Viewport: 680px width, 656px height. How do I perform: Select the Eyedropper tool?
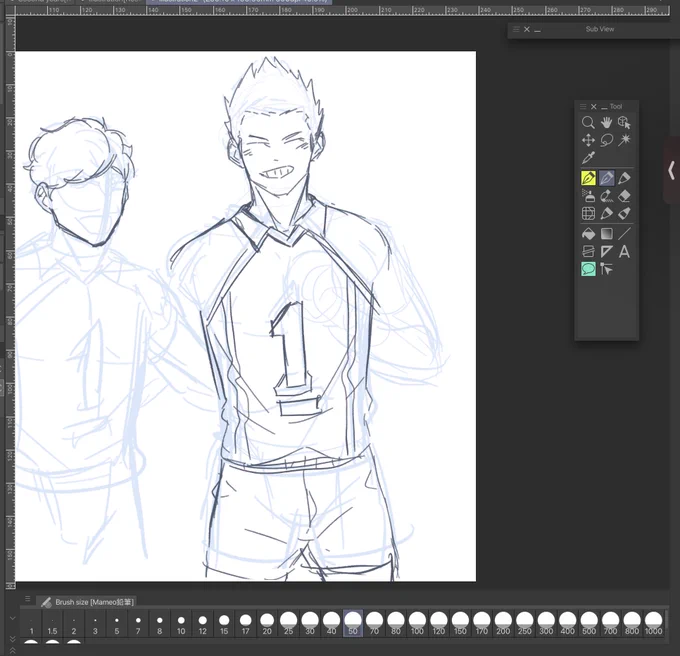pyautogui.click(x=588, y=158)
